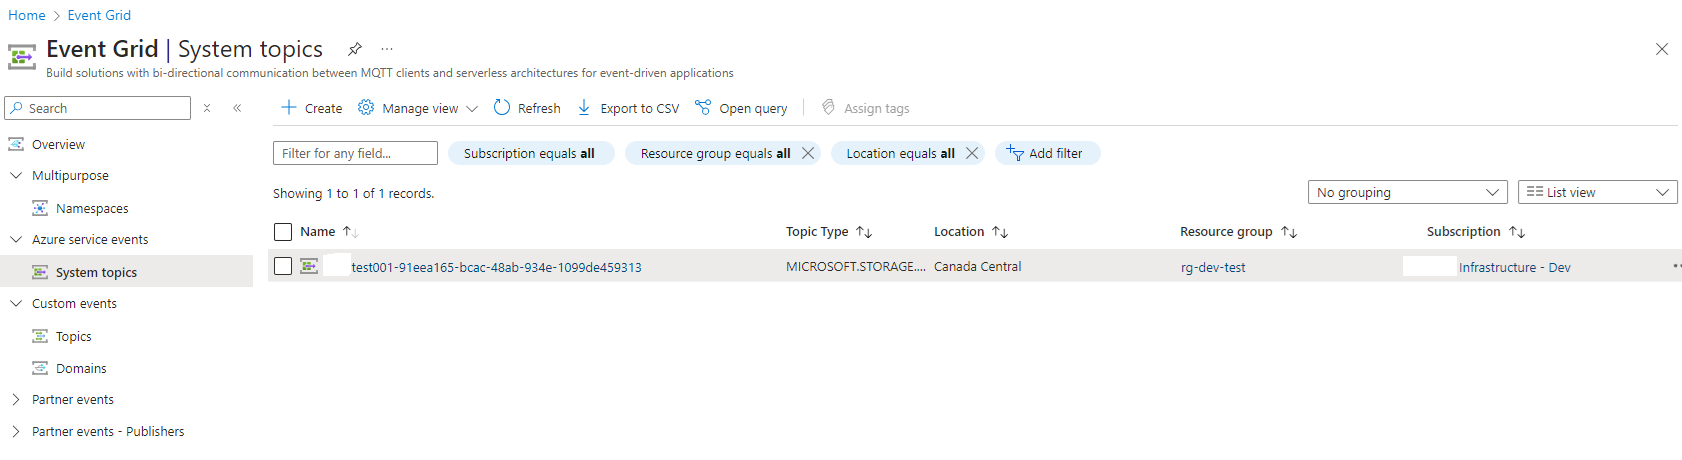The width and height of the screenshot is (1682, 460).
Task: Collapse the Custom events section
Action: click(x=16, y=303)
